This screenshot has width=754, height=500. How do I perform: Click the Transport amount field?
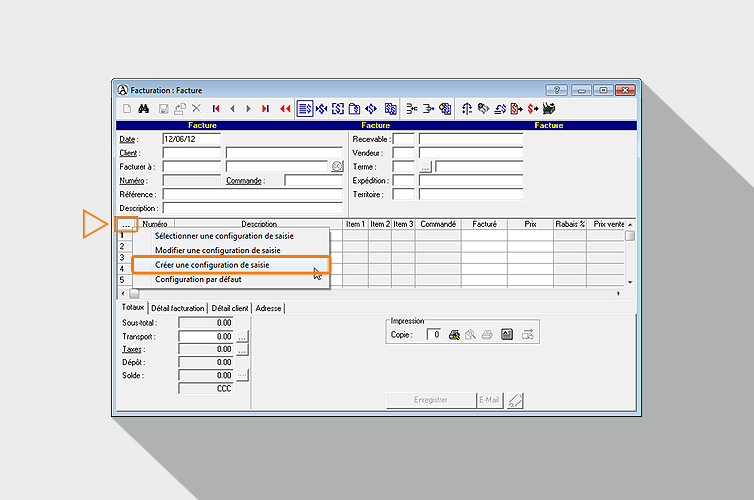click(x=206, y=337)
